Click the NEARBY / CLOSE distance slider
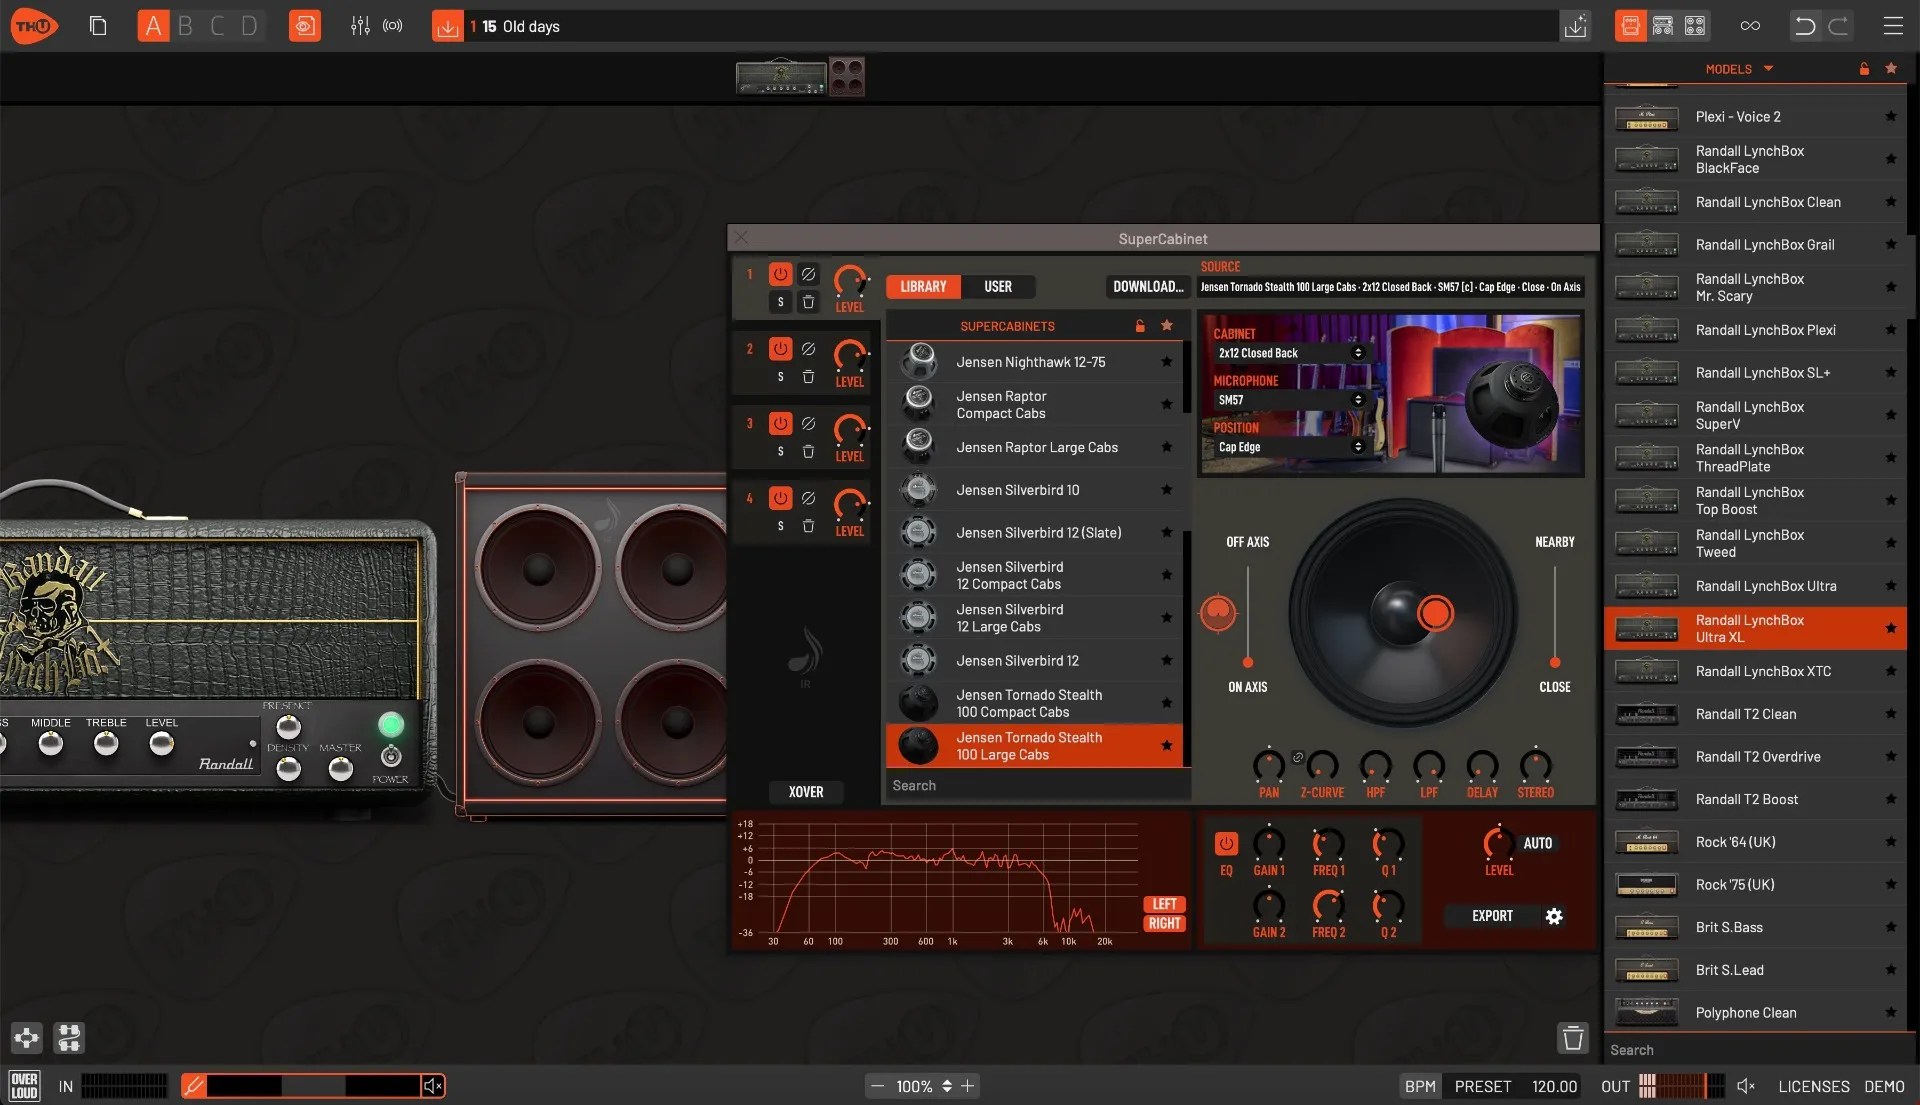This screenshot has height=1105, width=1920. tap(1554, 615)
